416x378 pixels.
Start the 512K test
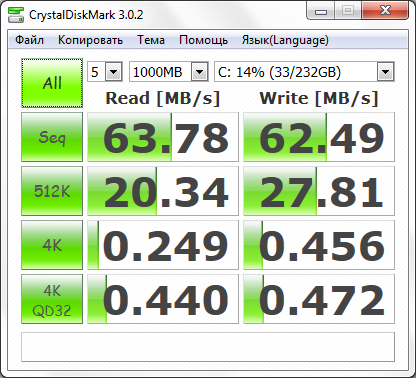click(x=52, y=191)
